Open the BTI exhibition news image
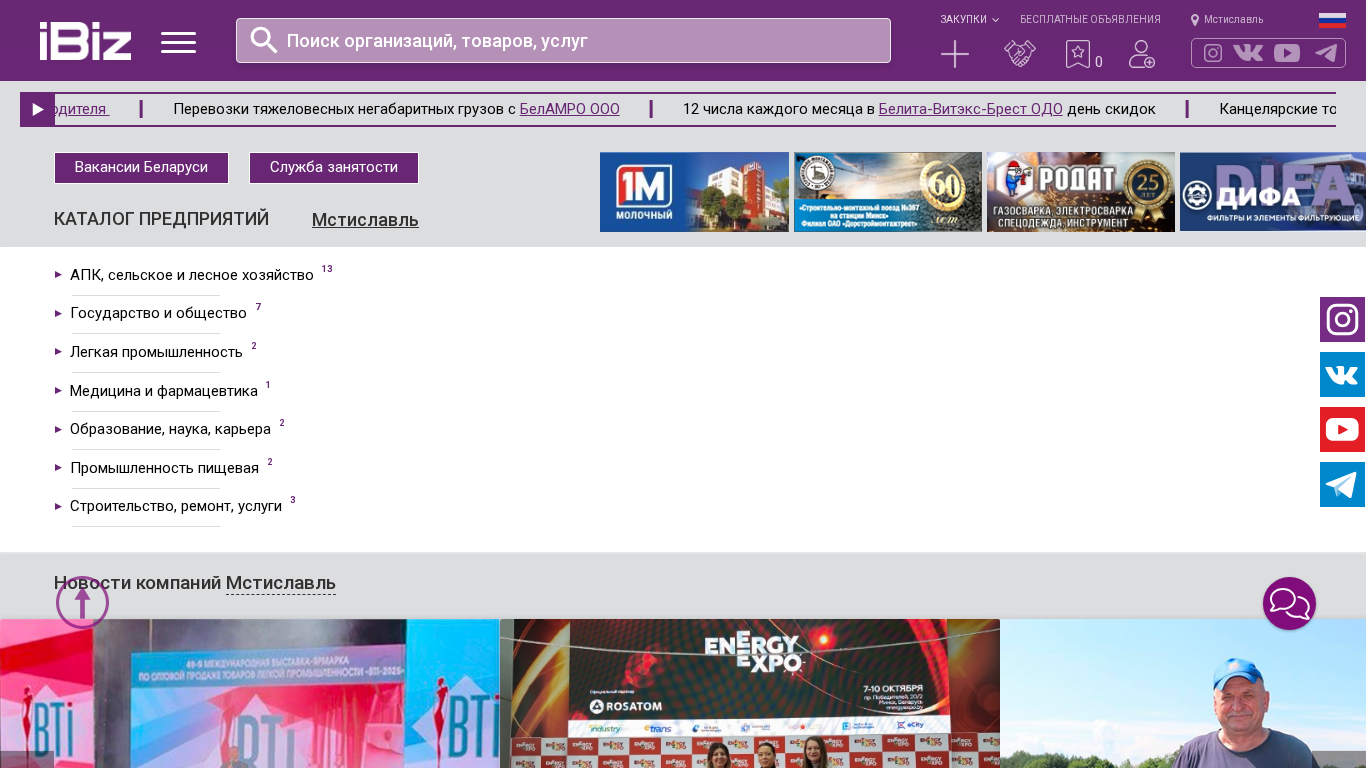This screenshot has height=768, width=1366. [250, 693]
